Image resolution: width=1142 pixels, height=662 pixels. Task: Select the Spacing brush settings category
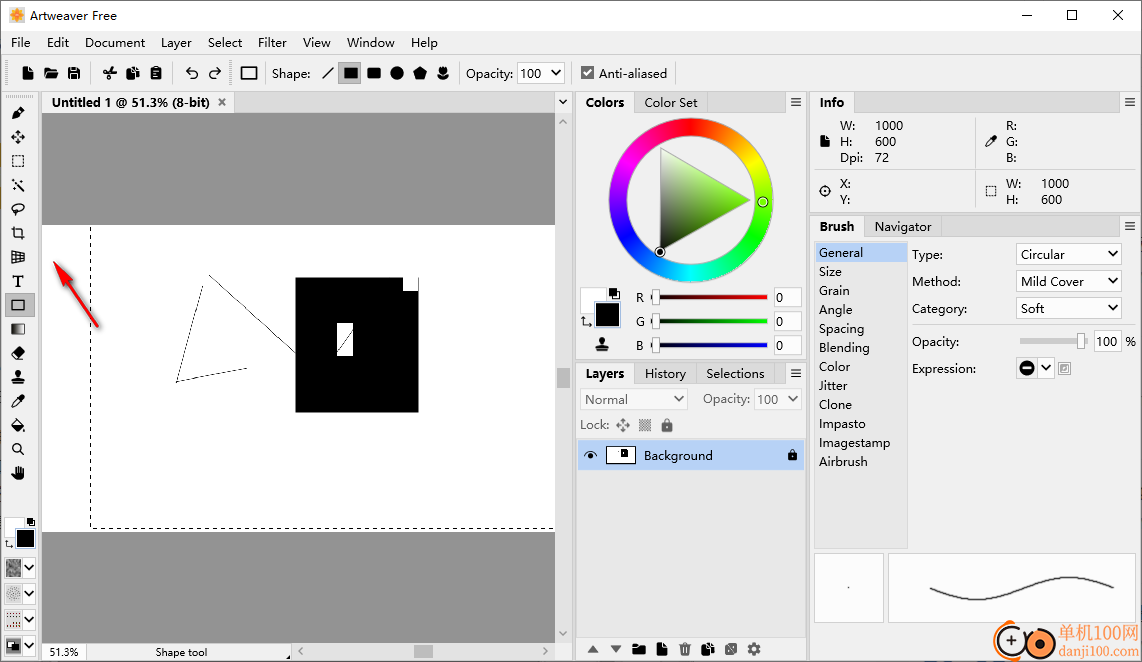841,328
